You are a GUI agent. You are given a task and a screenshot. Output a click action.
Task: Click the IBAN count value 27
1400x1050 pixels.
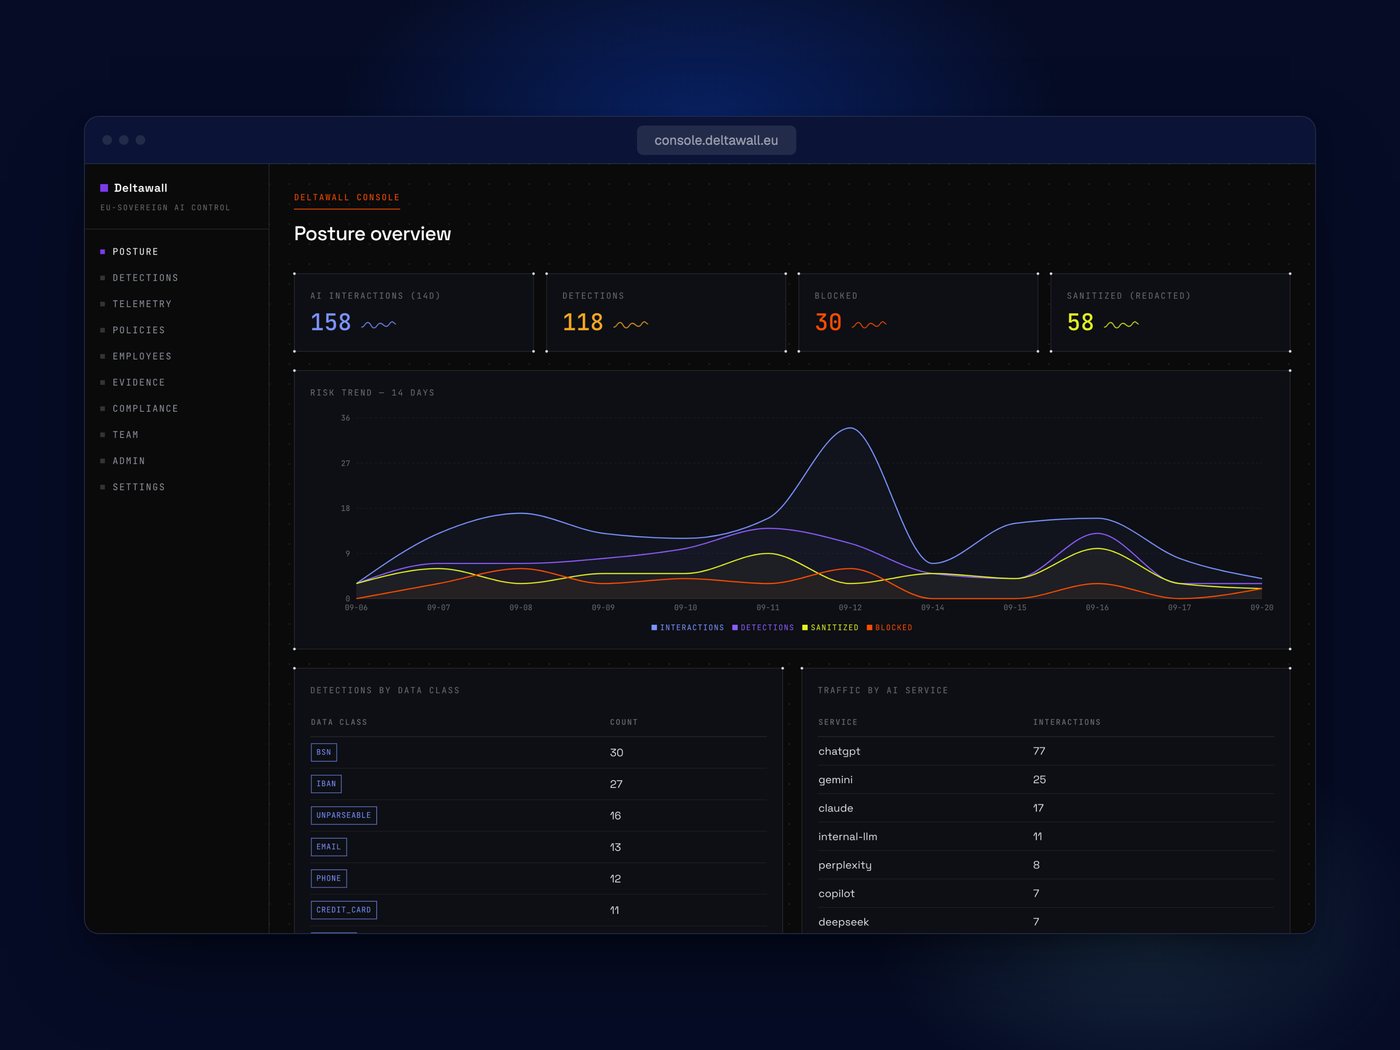pos(616,784)
